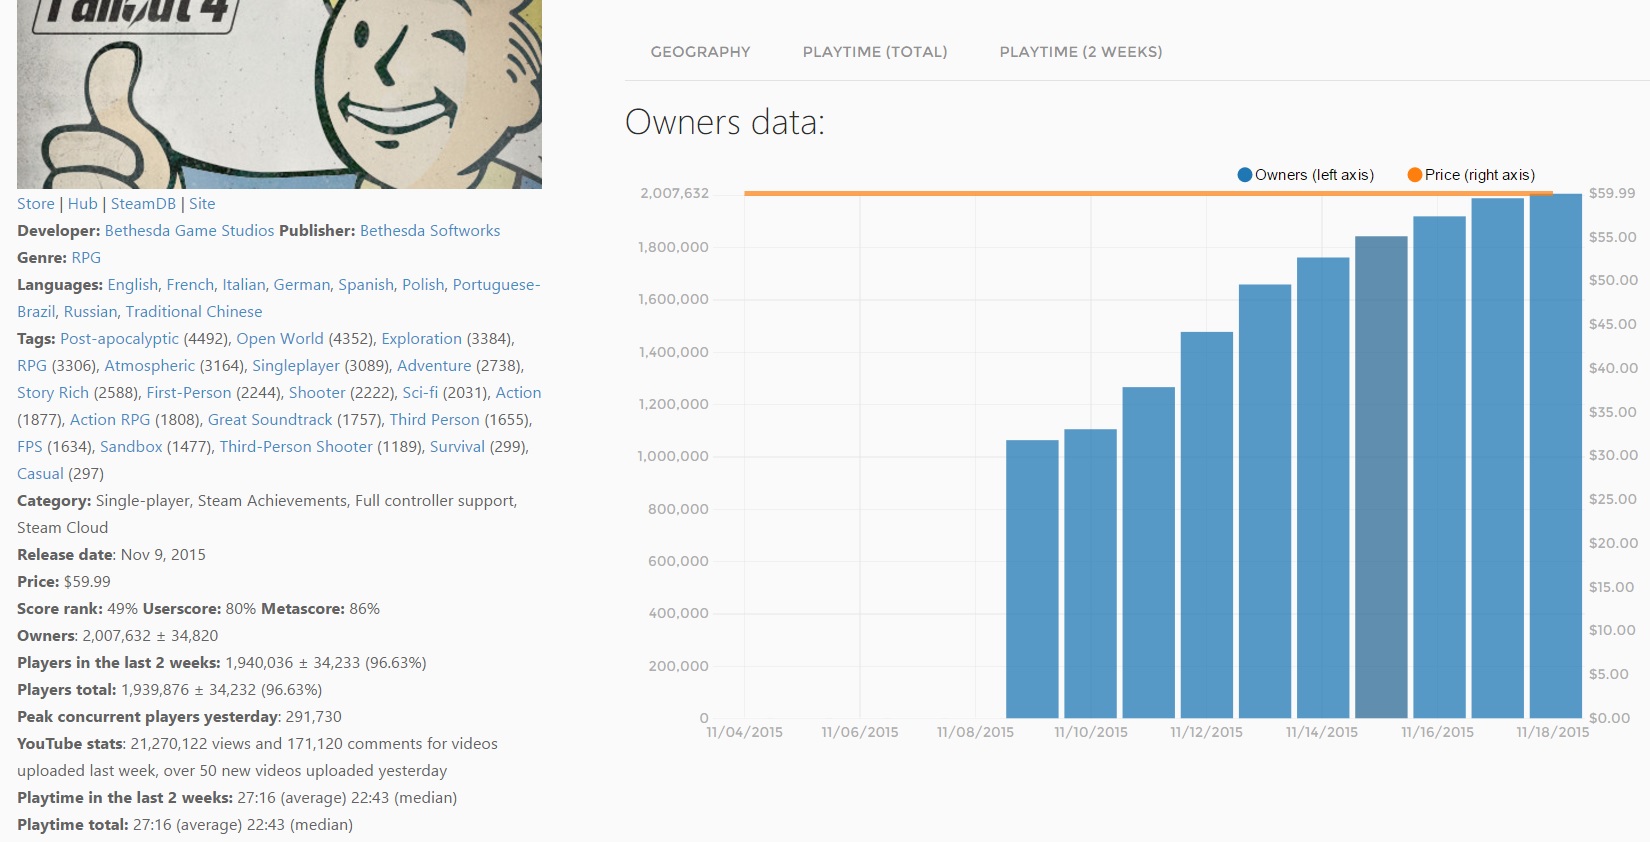Select the RPG genre link
Screen dimensions: 1650x842
point(86,258)
